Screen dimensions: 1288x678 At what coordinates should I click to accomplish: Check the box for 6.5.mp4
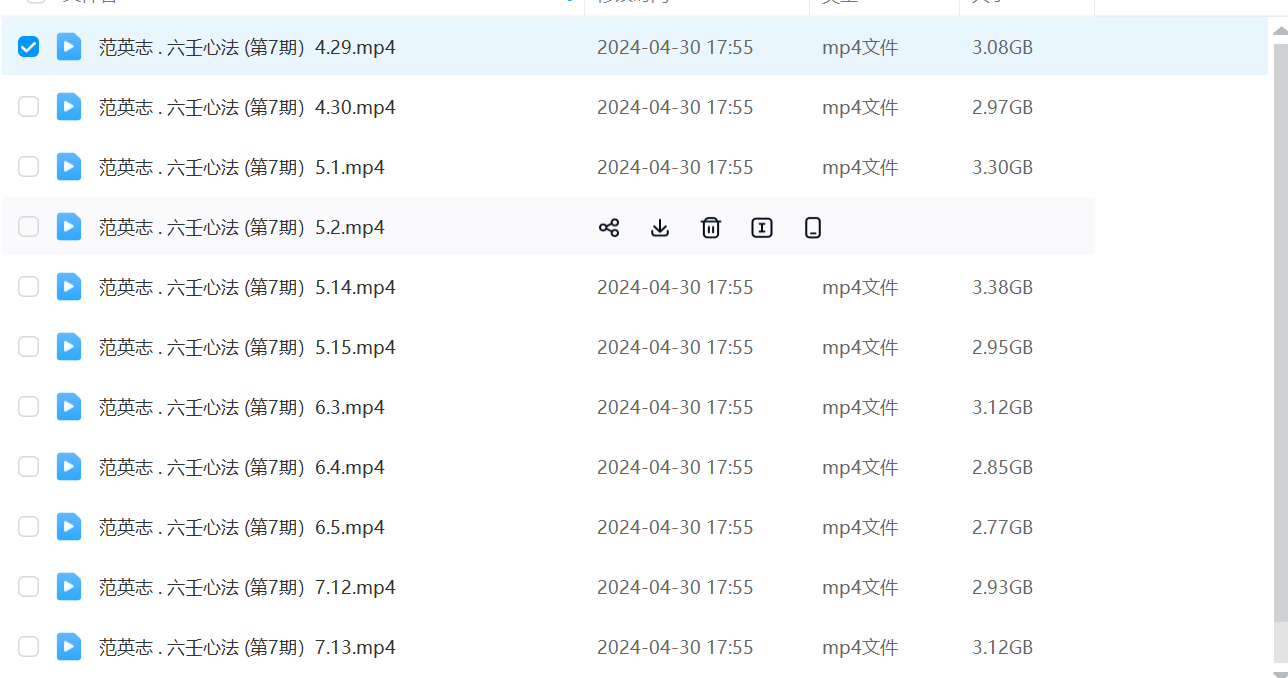(x=29, y=527)
